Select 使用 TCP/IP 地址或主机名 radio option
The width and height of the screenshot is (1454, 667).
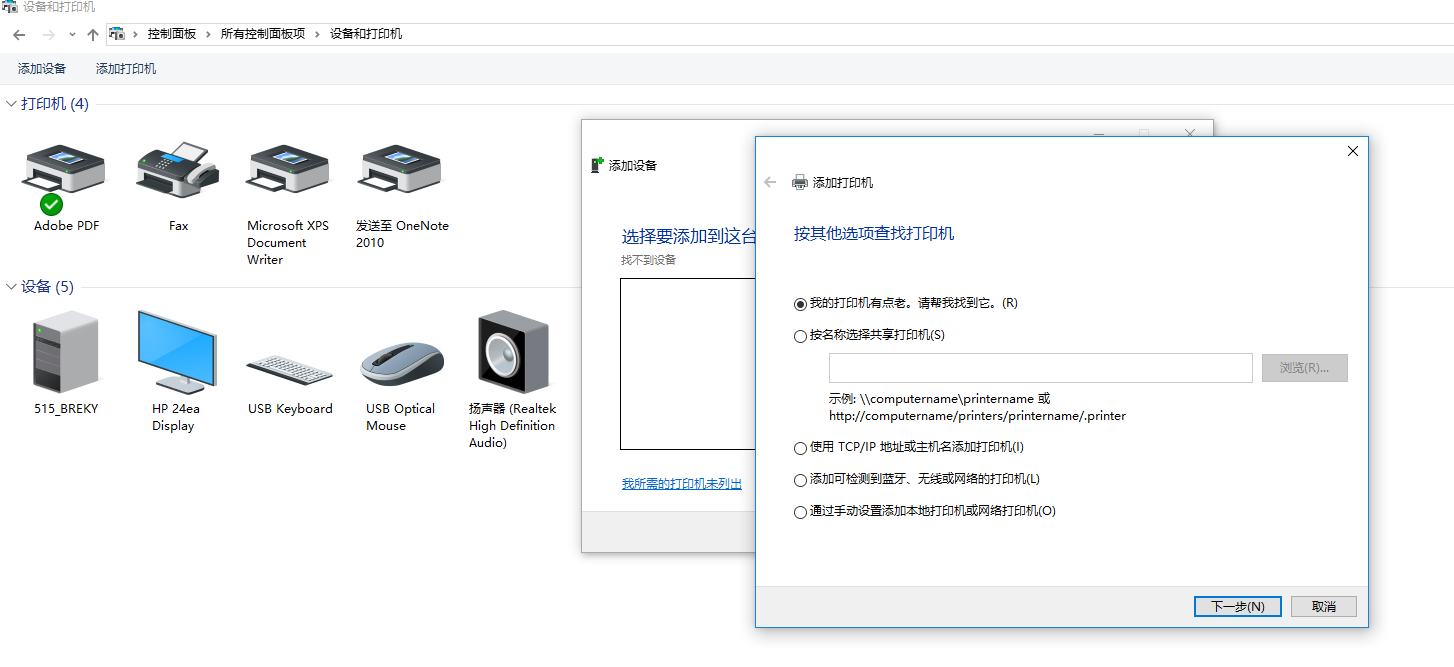click(800, 448)
